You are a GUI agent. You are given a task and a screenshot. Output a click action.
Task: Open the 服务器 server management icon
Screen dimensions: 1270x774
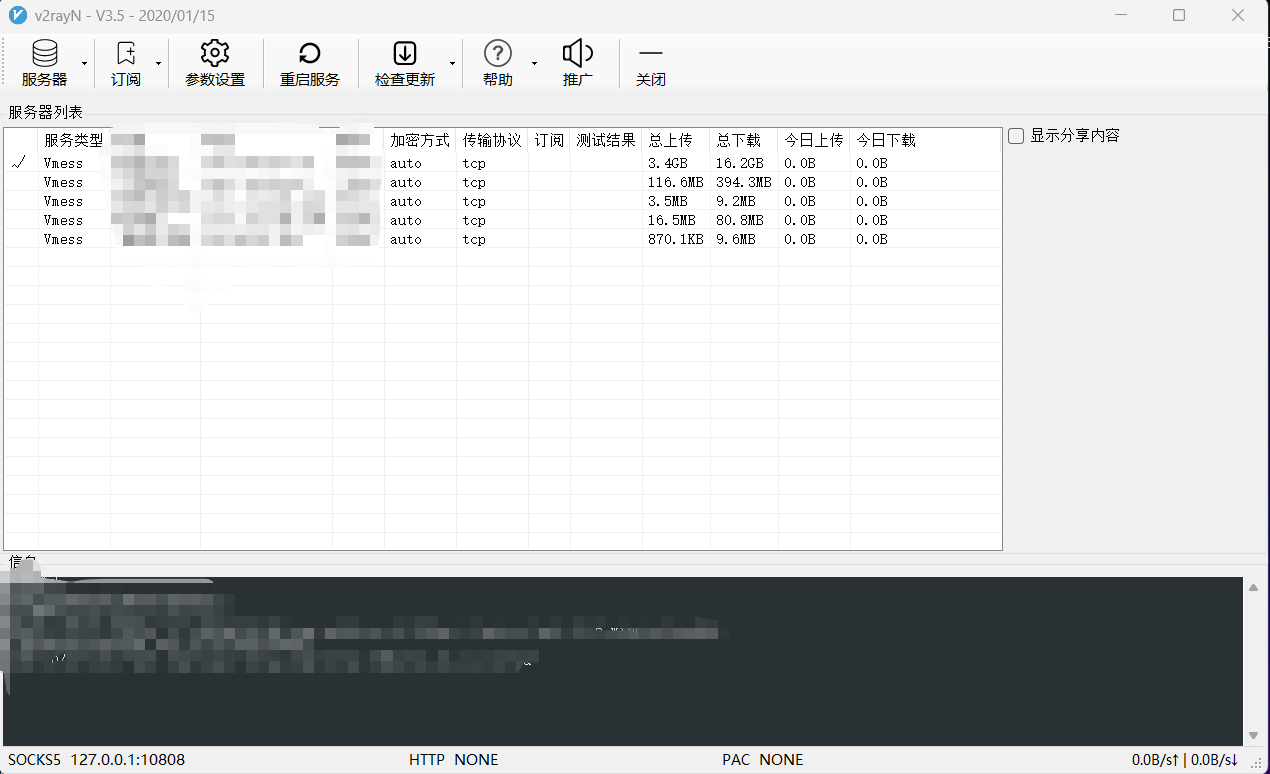(44, 62)
